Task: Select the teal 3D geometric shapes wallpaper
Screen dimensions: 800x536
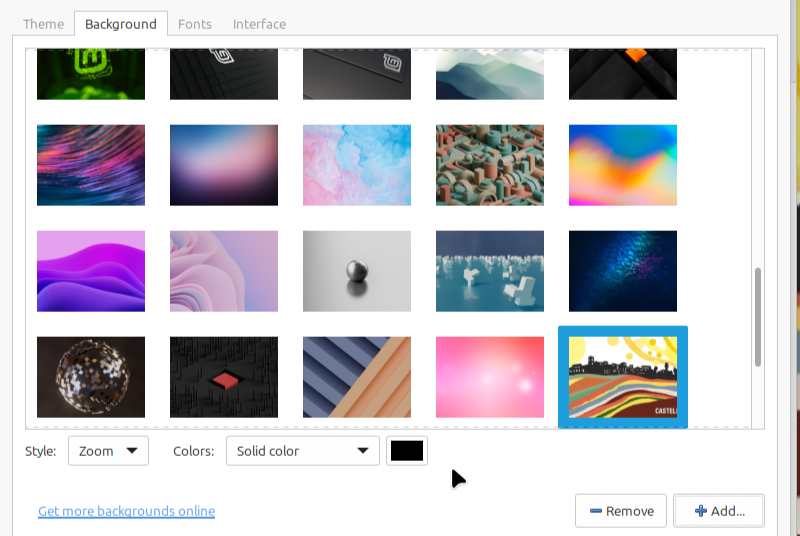Action: click(x=490, y=165)
